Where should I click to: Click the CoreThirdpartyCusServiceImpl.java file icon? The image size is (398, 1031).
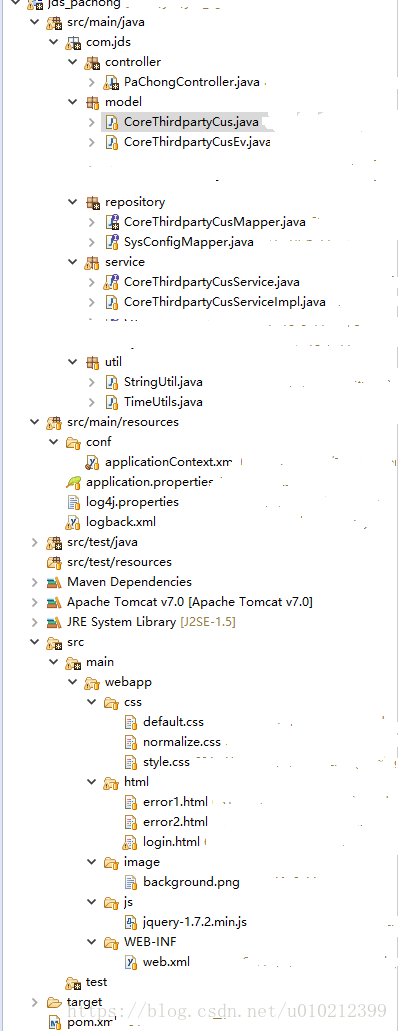click(111, 302)
